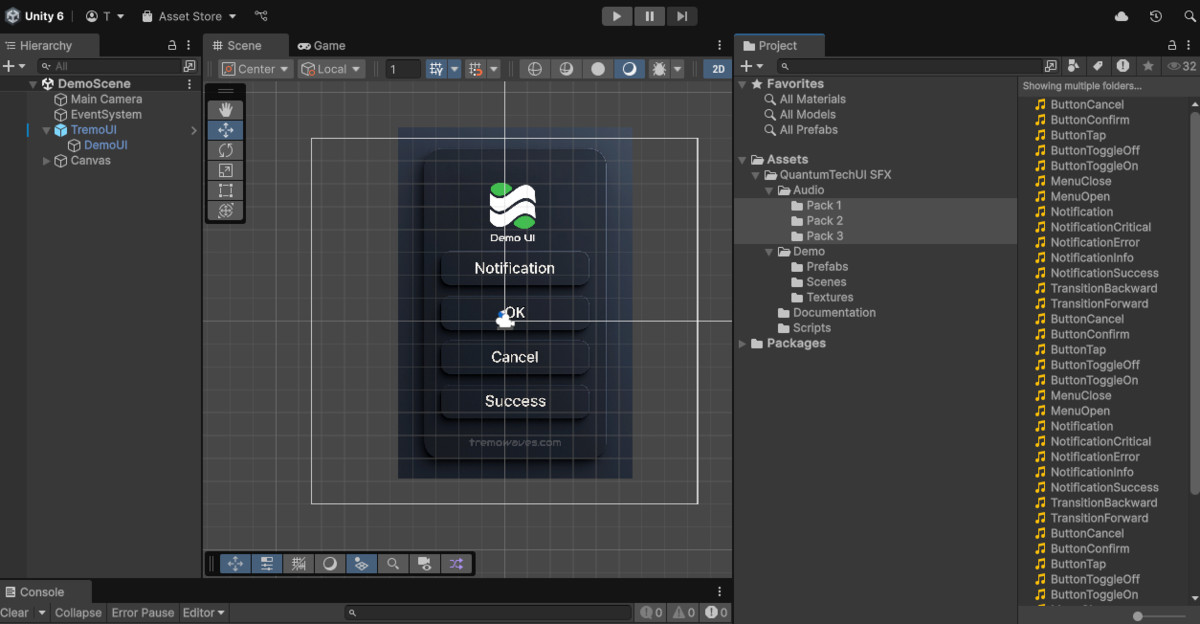Toggle snap increment icon in Scene toolbar

(x=476, y=69)
